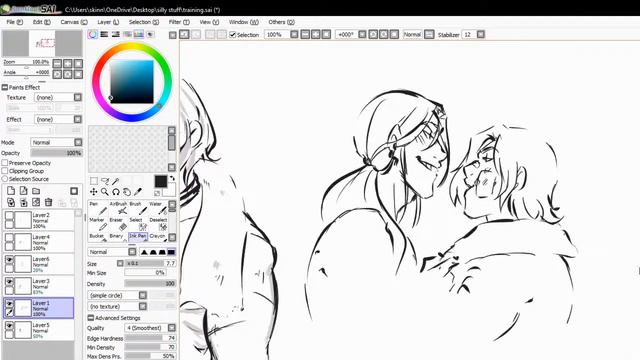Show the RGB slider panel
Screen dimensions: 640x360
coord(104,34)
